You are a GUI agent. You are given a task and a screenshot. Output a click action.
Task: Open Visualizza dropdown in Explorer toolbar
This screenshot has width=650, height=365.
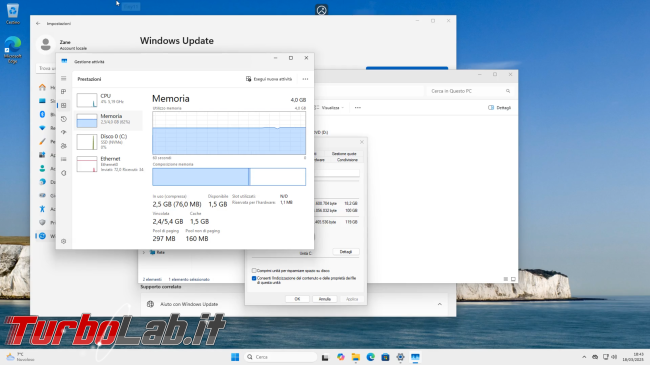tap(330, 107)
